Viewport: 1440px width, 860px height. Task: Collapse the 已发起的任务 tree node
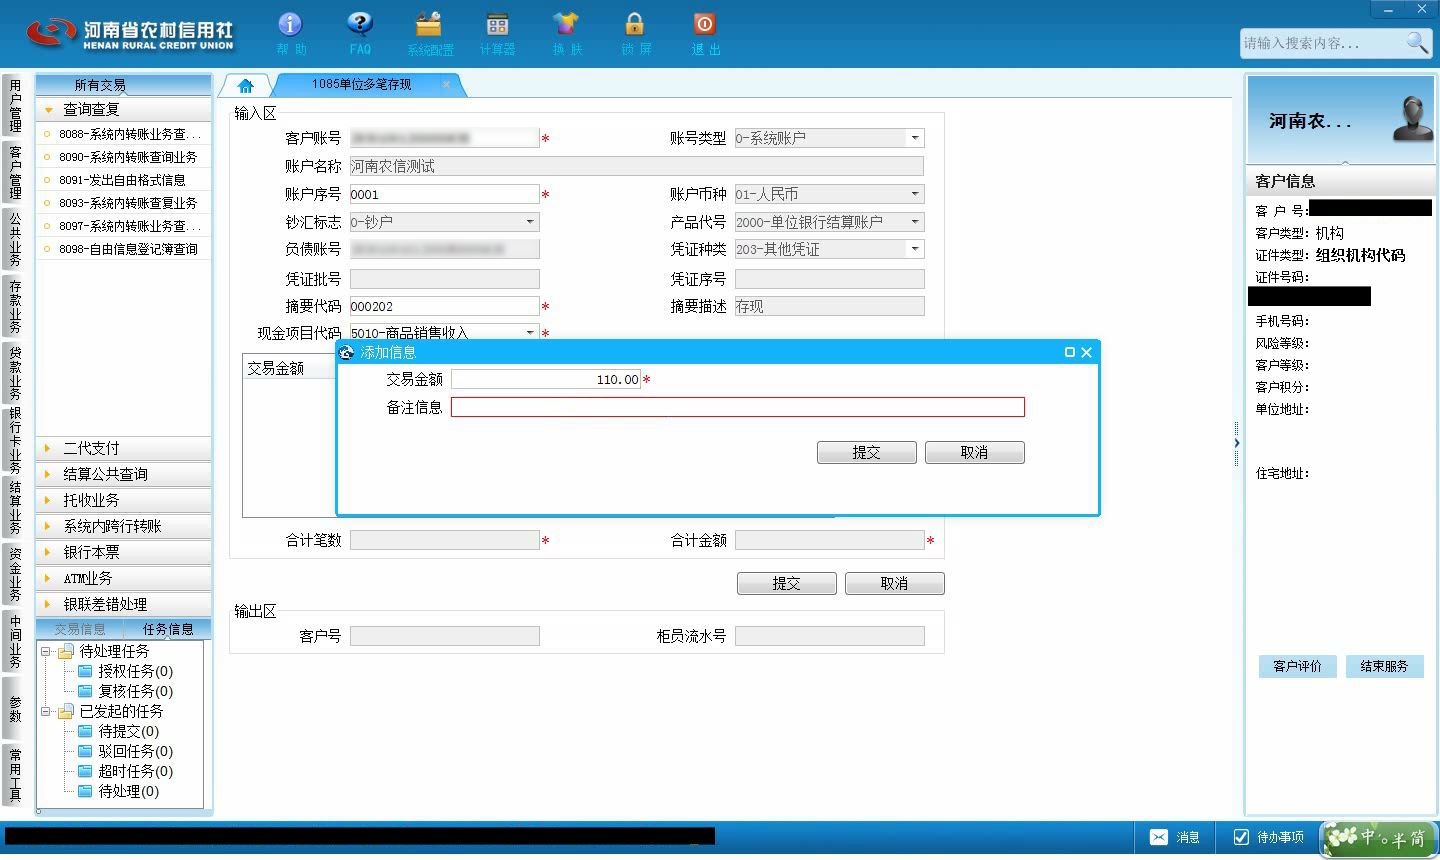click(x=46, y=711)
